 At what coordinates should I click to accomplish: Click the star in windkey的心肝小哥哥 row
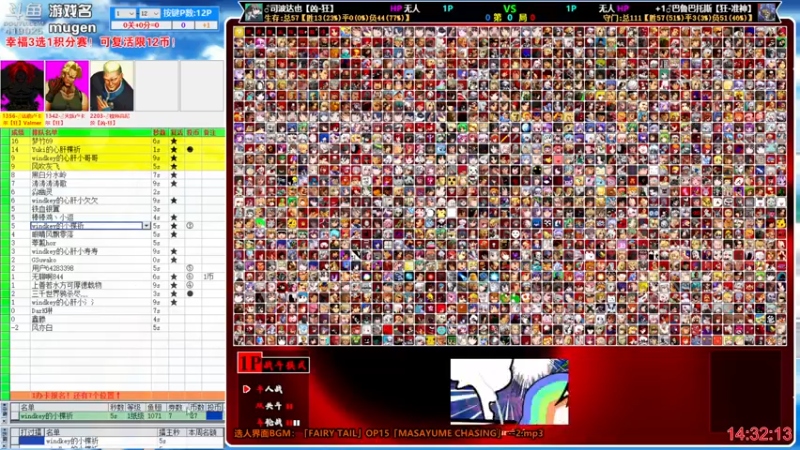point(174,158)
